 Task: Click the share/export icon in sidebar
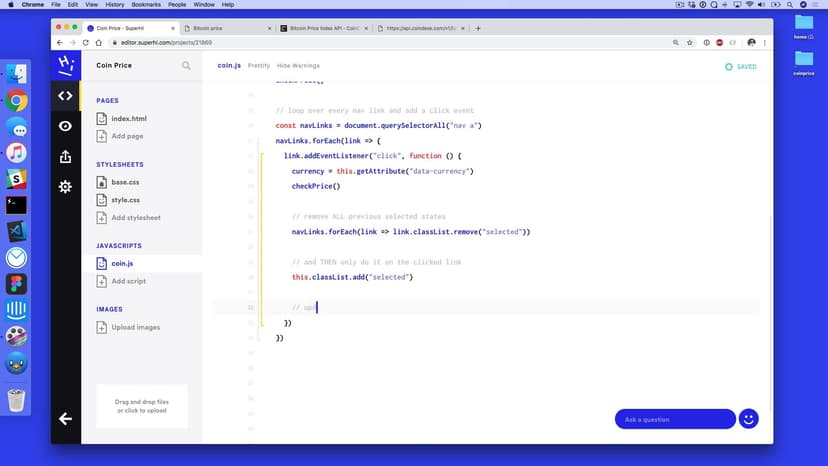66,157
